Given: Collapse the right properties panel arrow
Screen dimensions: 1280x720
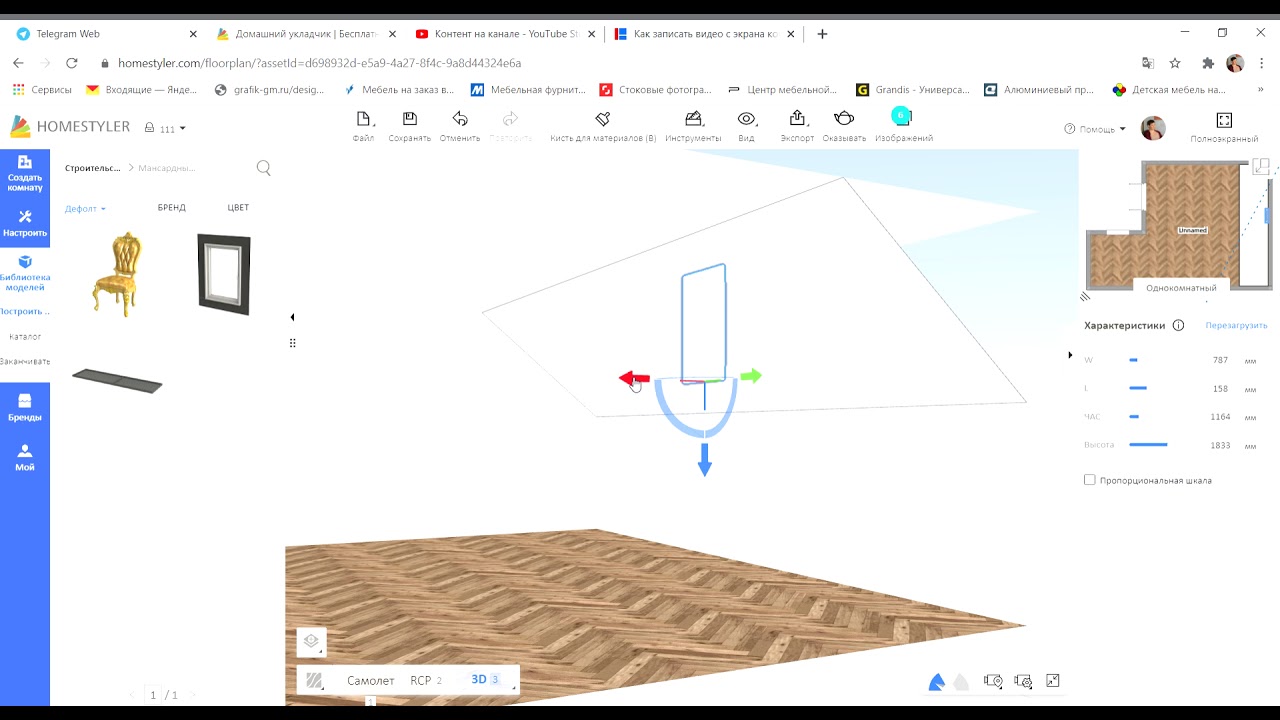Looking at the screenshot, I should pyautogui.click(x=1070, y=355).
